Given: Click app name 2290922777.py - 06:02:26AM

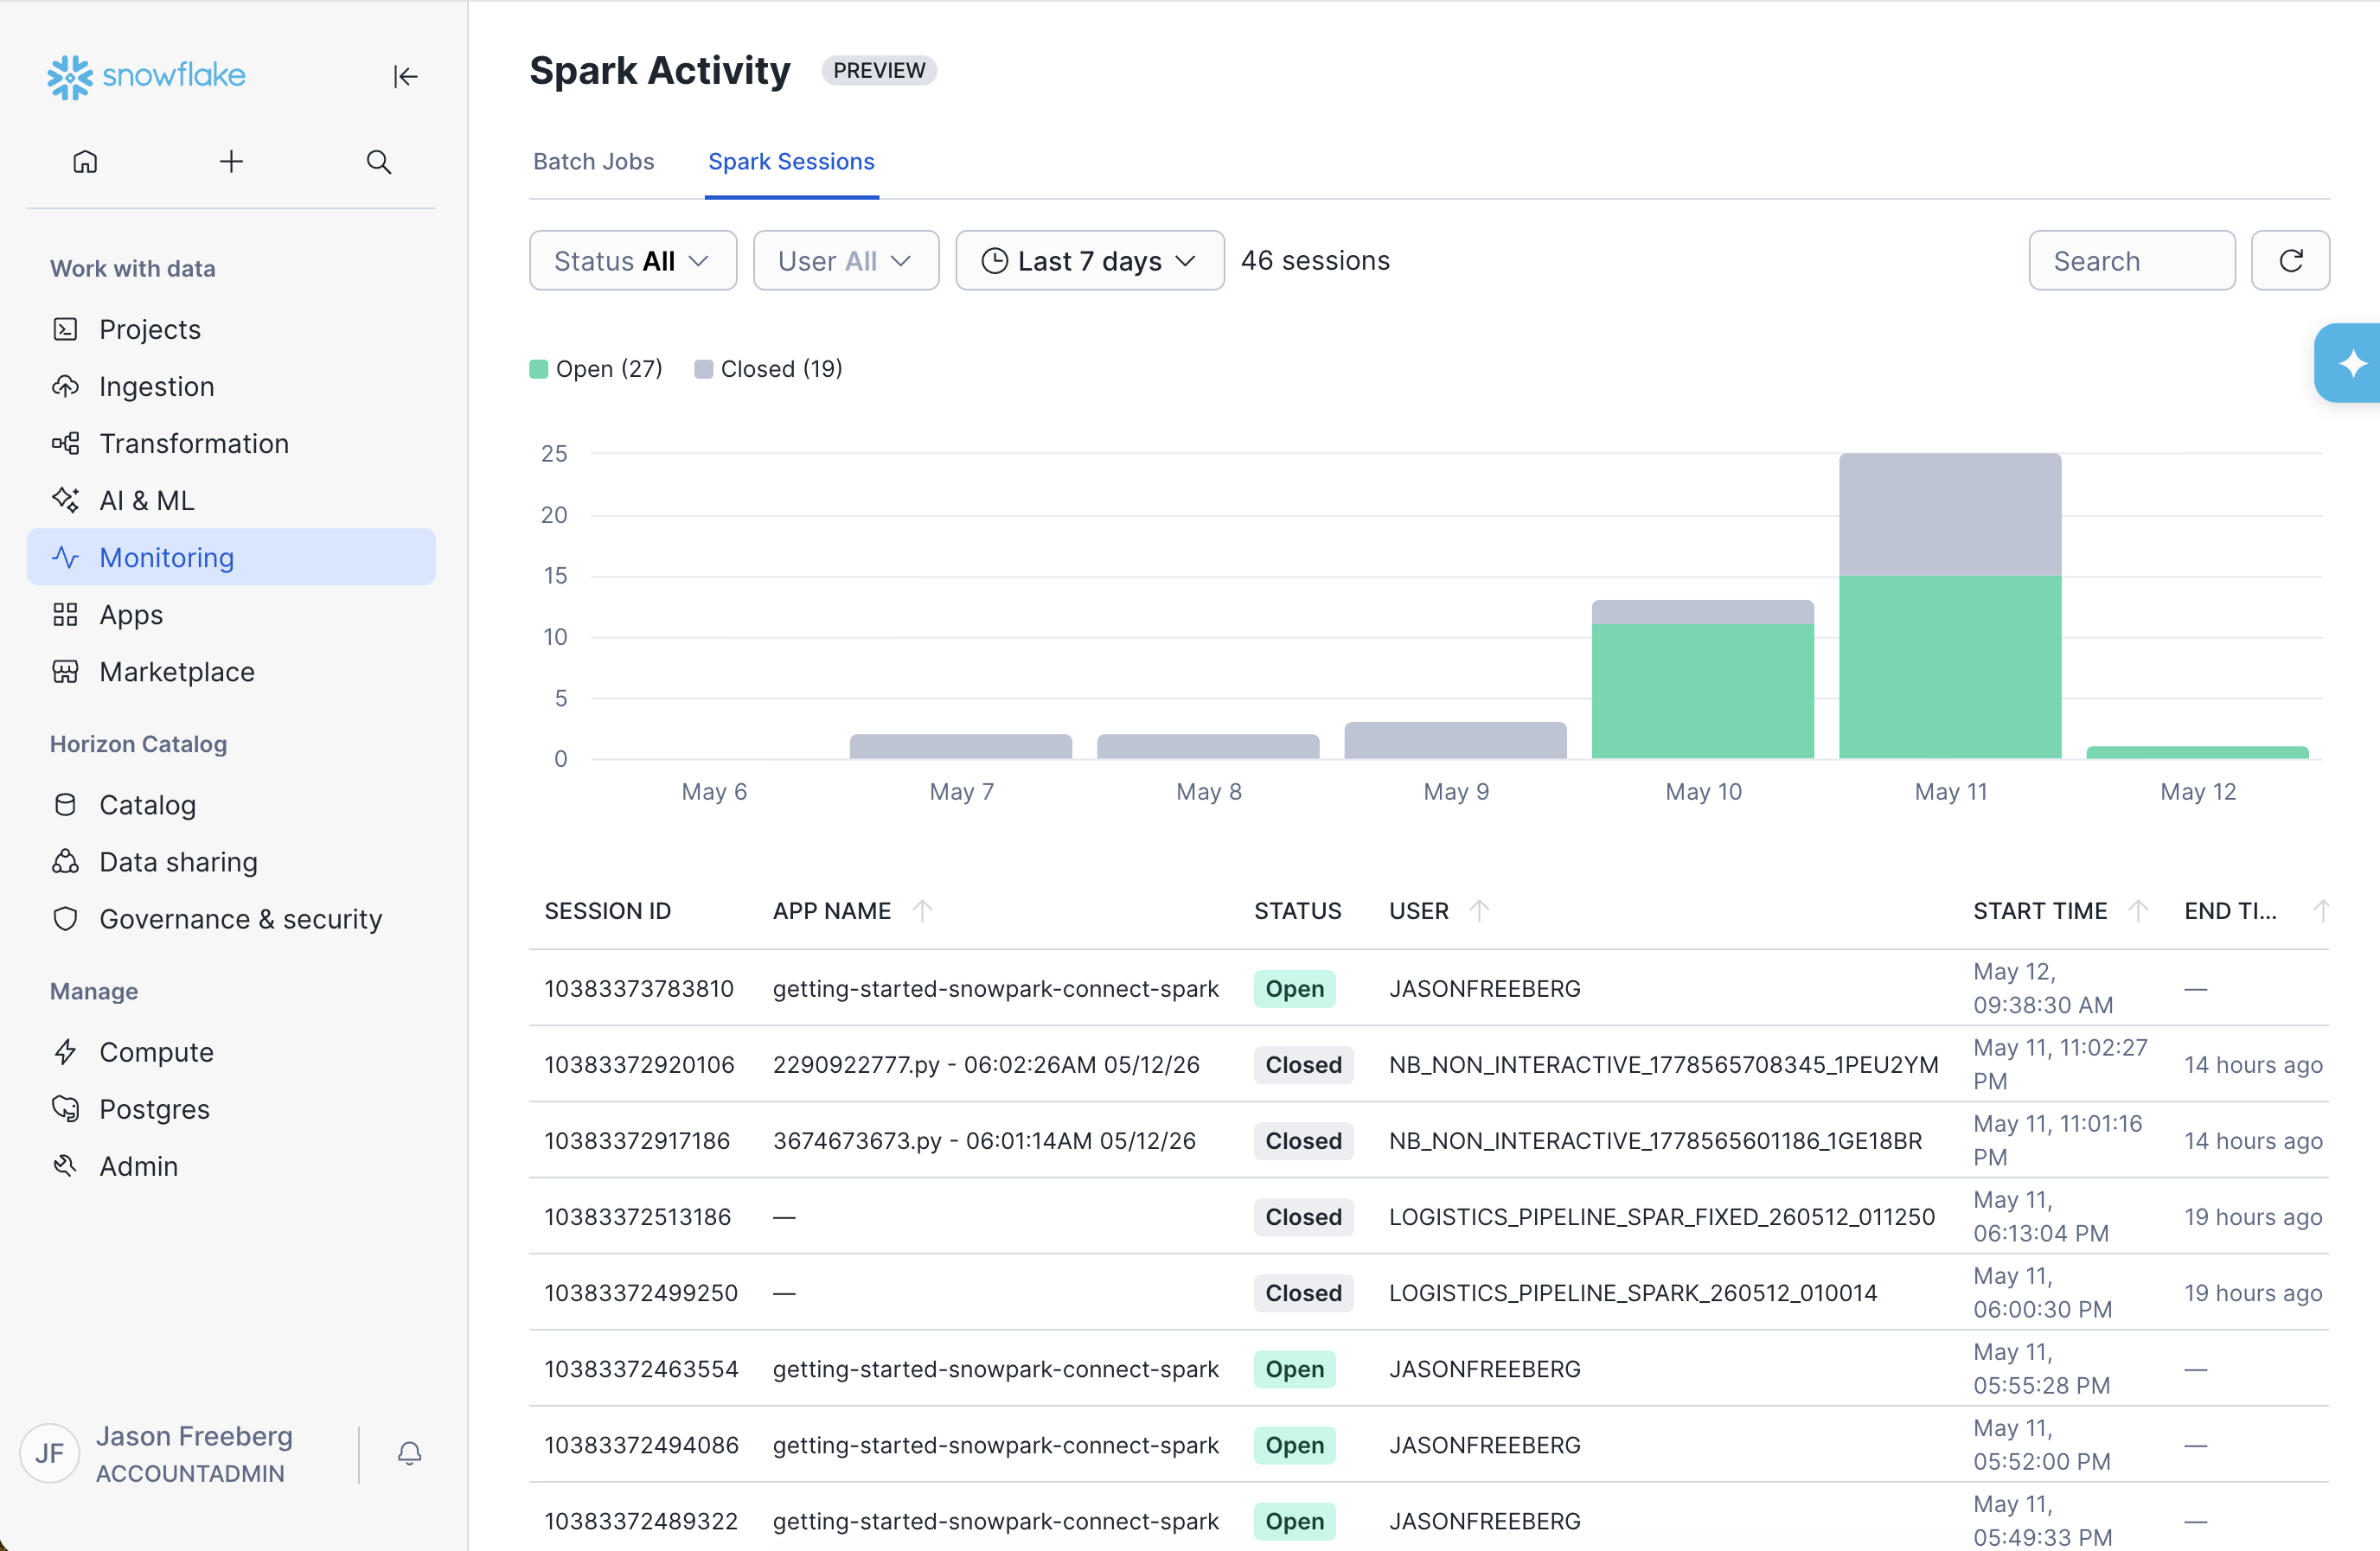Looking at the screenshot, I should pyautogui.click(x=986, y=1064).
